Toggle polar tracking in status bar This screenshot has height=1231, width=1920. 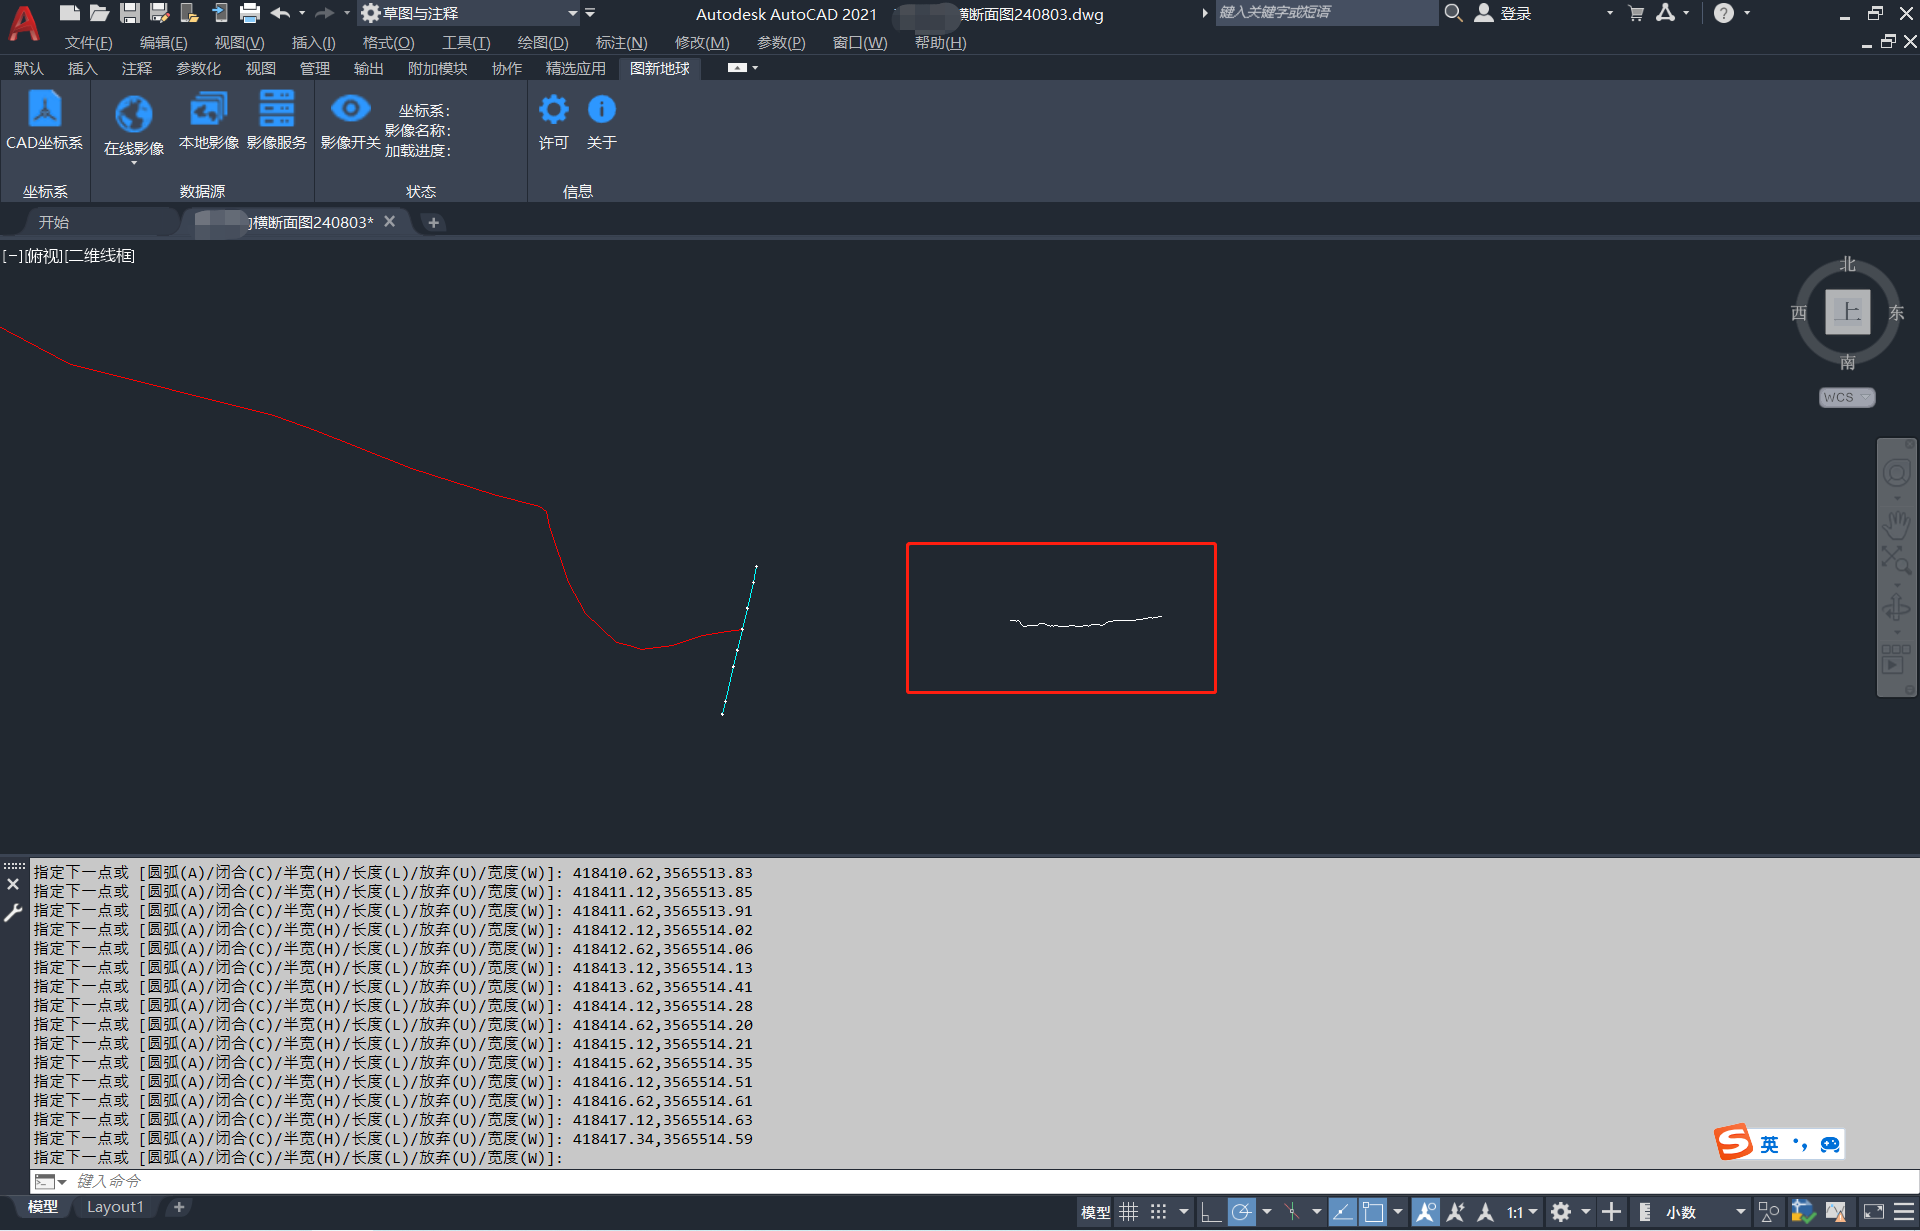tap(1241, 1212)
